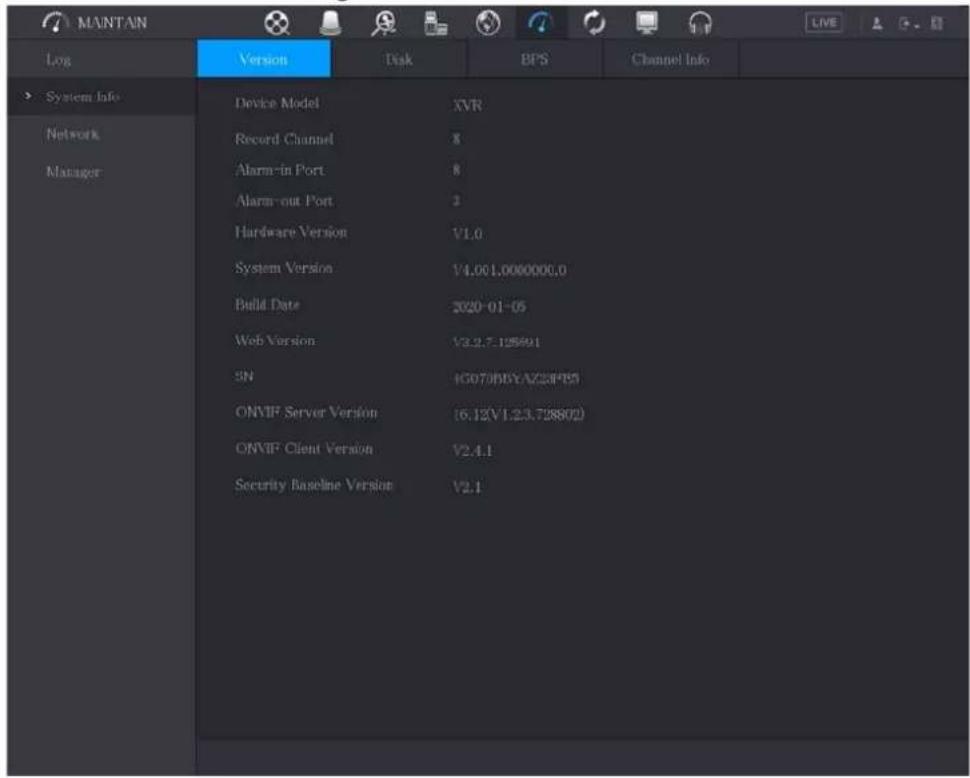Click the MAINTAIN title text
Image resolution: width=970 pixels, height=778 pixels.
point(112,23)
